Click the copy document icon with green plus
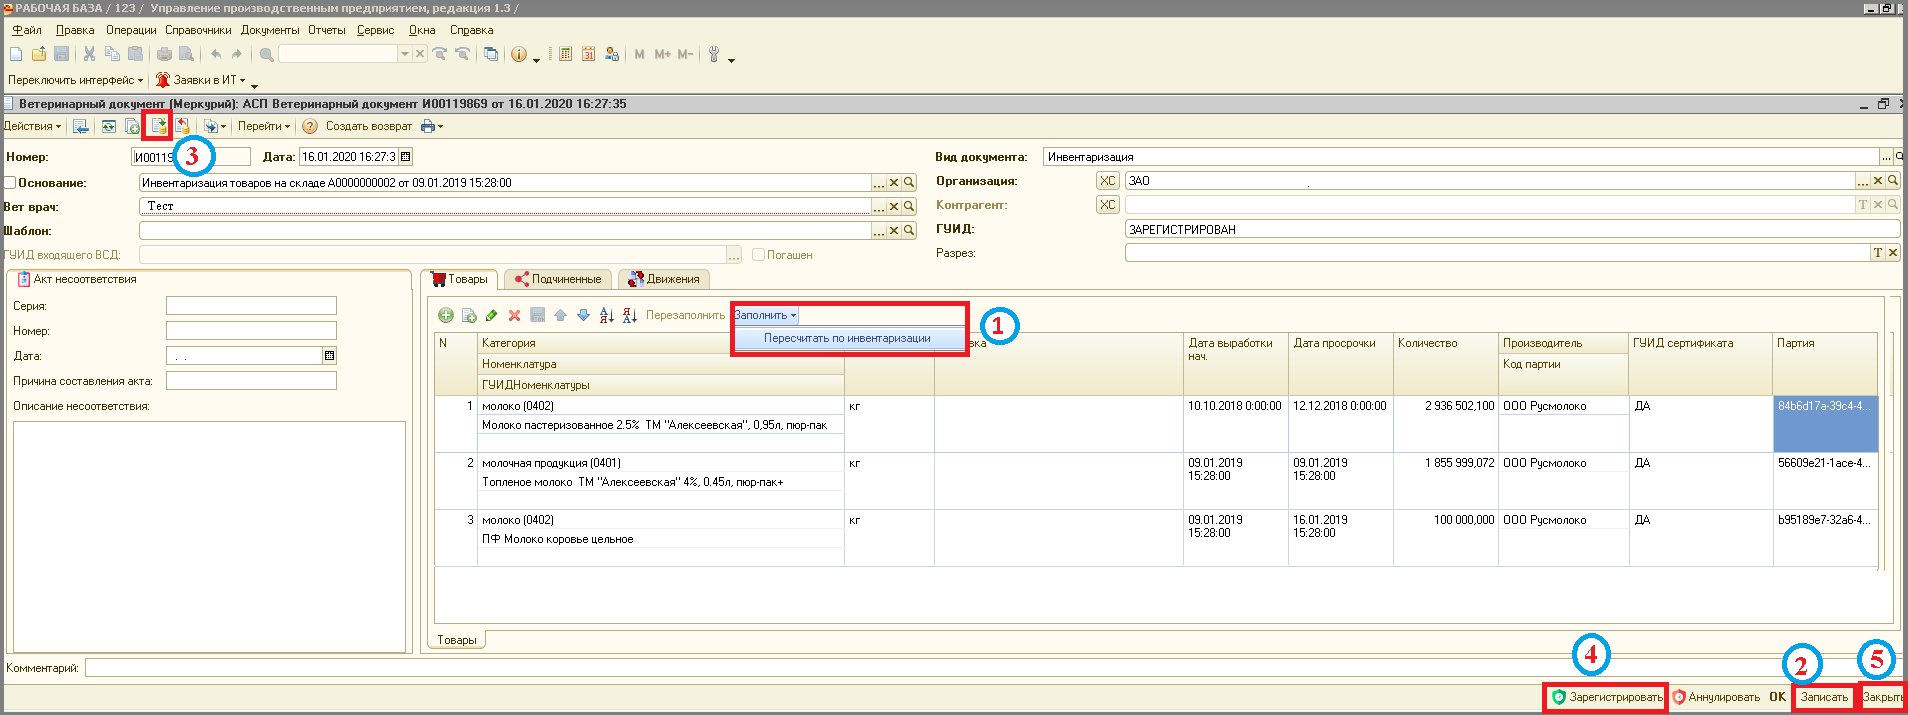1908x715 pixels. click(x=132, y=126)
